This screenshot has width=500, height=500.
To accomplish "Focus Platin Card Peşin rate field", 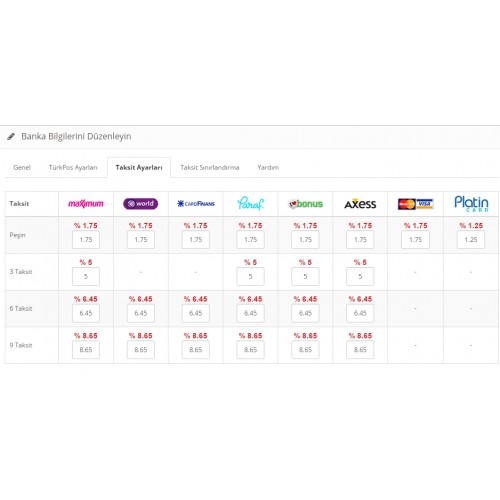I will tap(471, 240).
